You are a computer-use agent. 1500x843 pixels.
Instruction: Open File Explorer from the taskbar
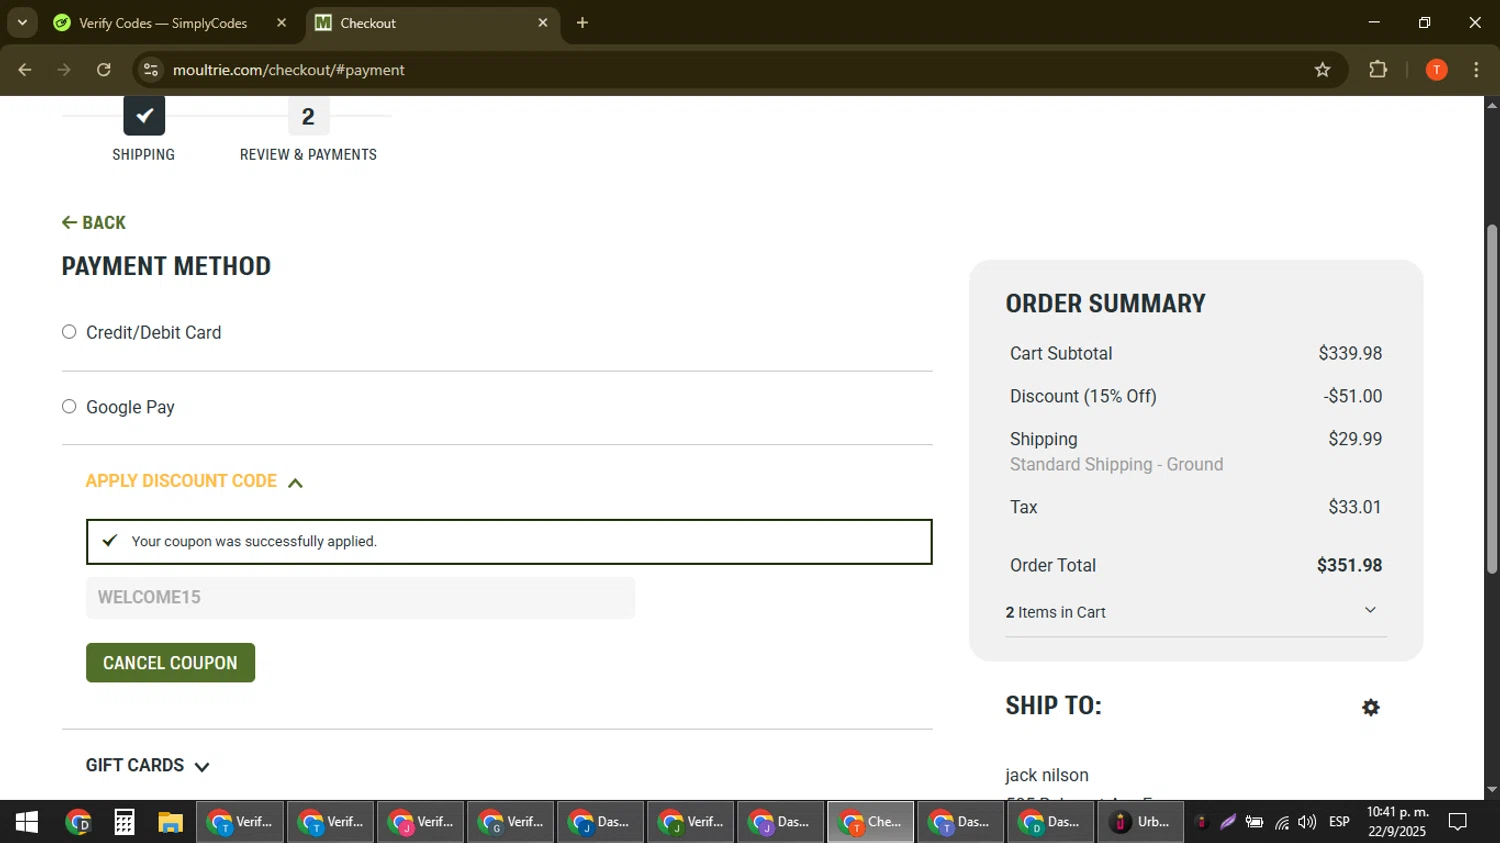170,822
